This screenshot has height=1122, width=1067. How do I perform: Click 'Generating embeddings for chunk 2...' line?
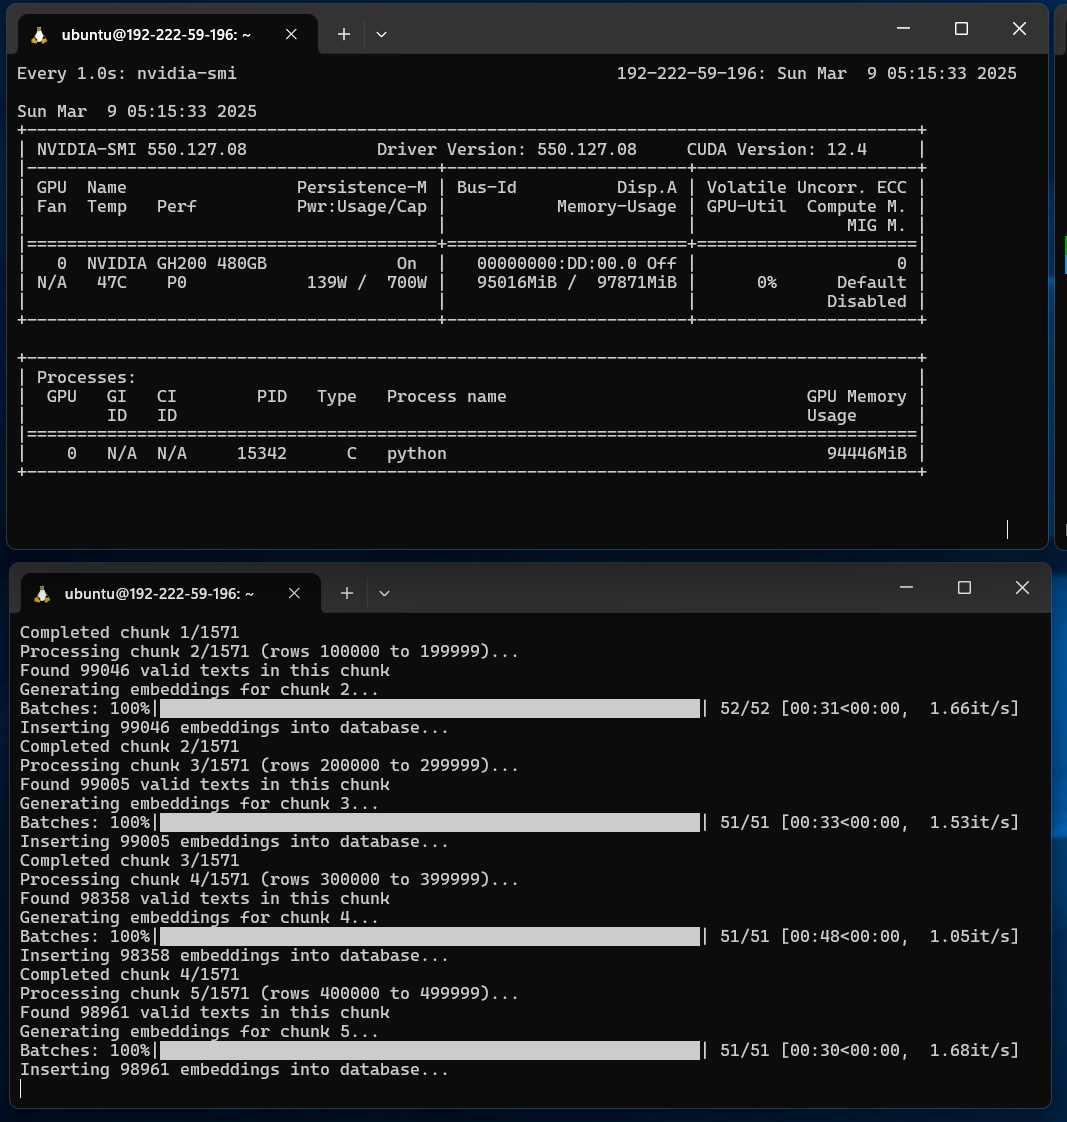(199, 690)
